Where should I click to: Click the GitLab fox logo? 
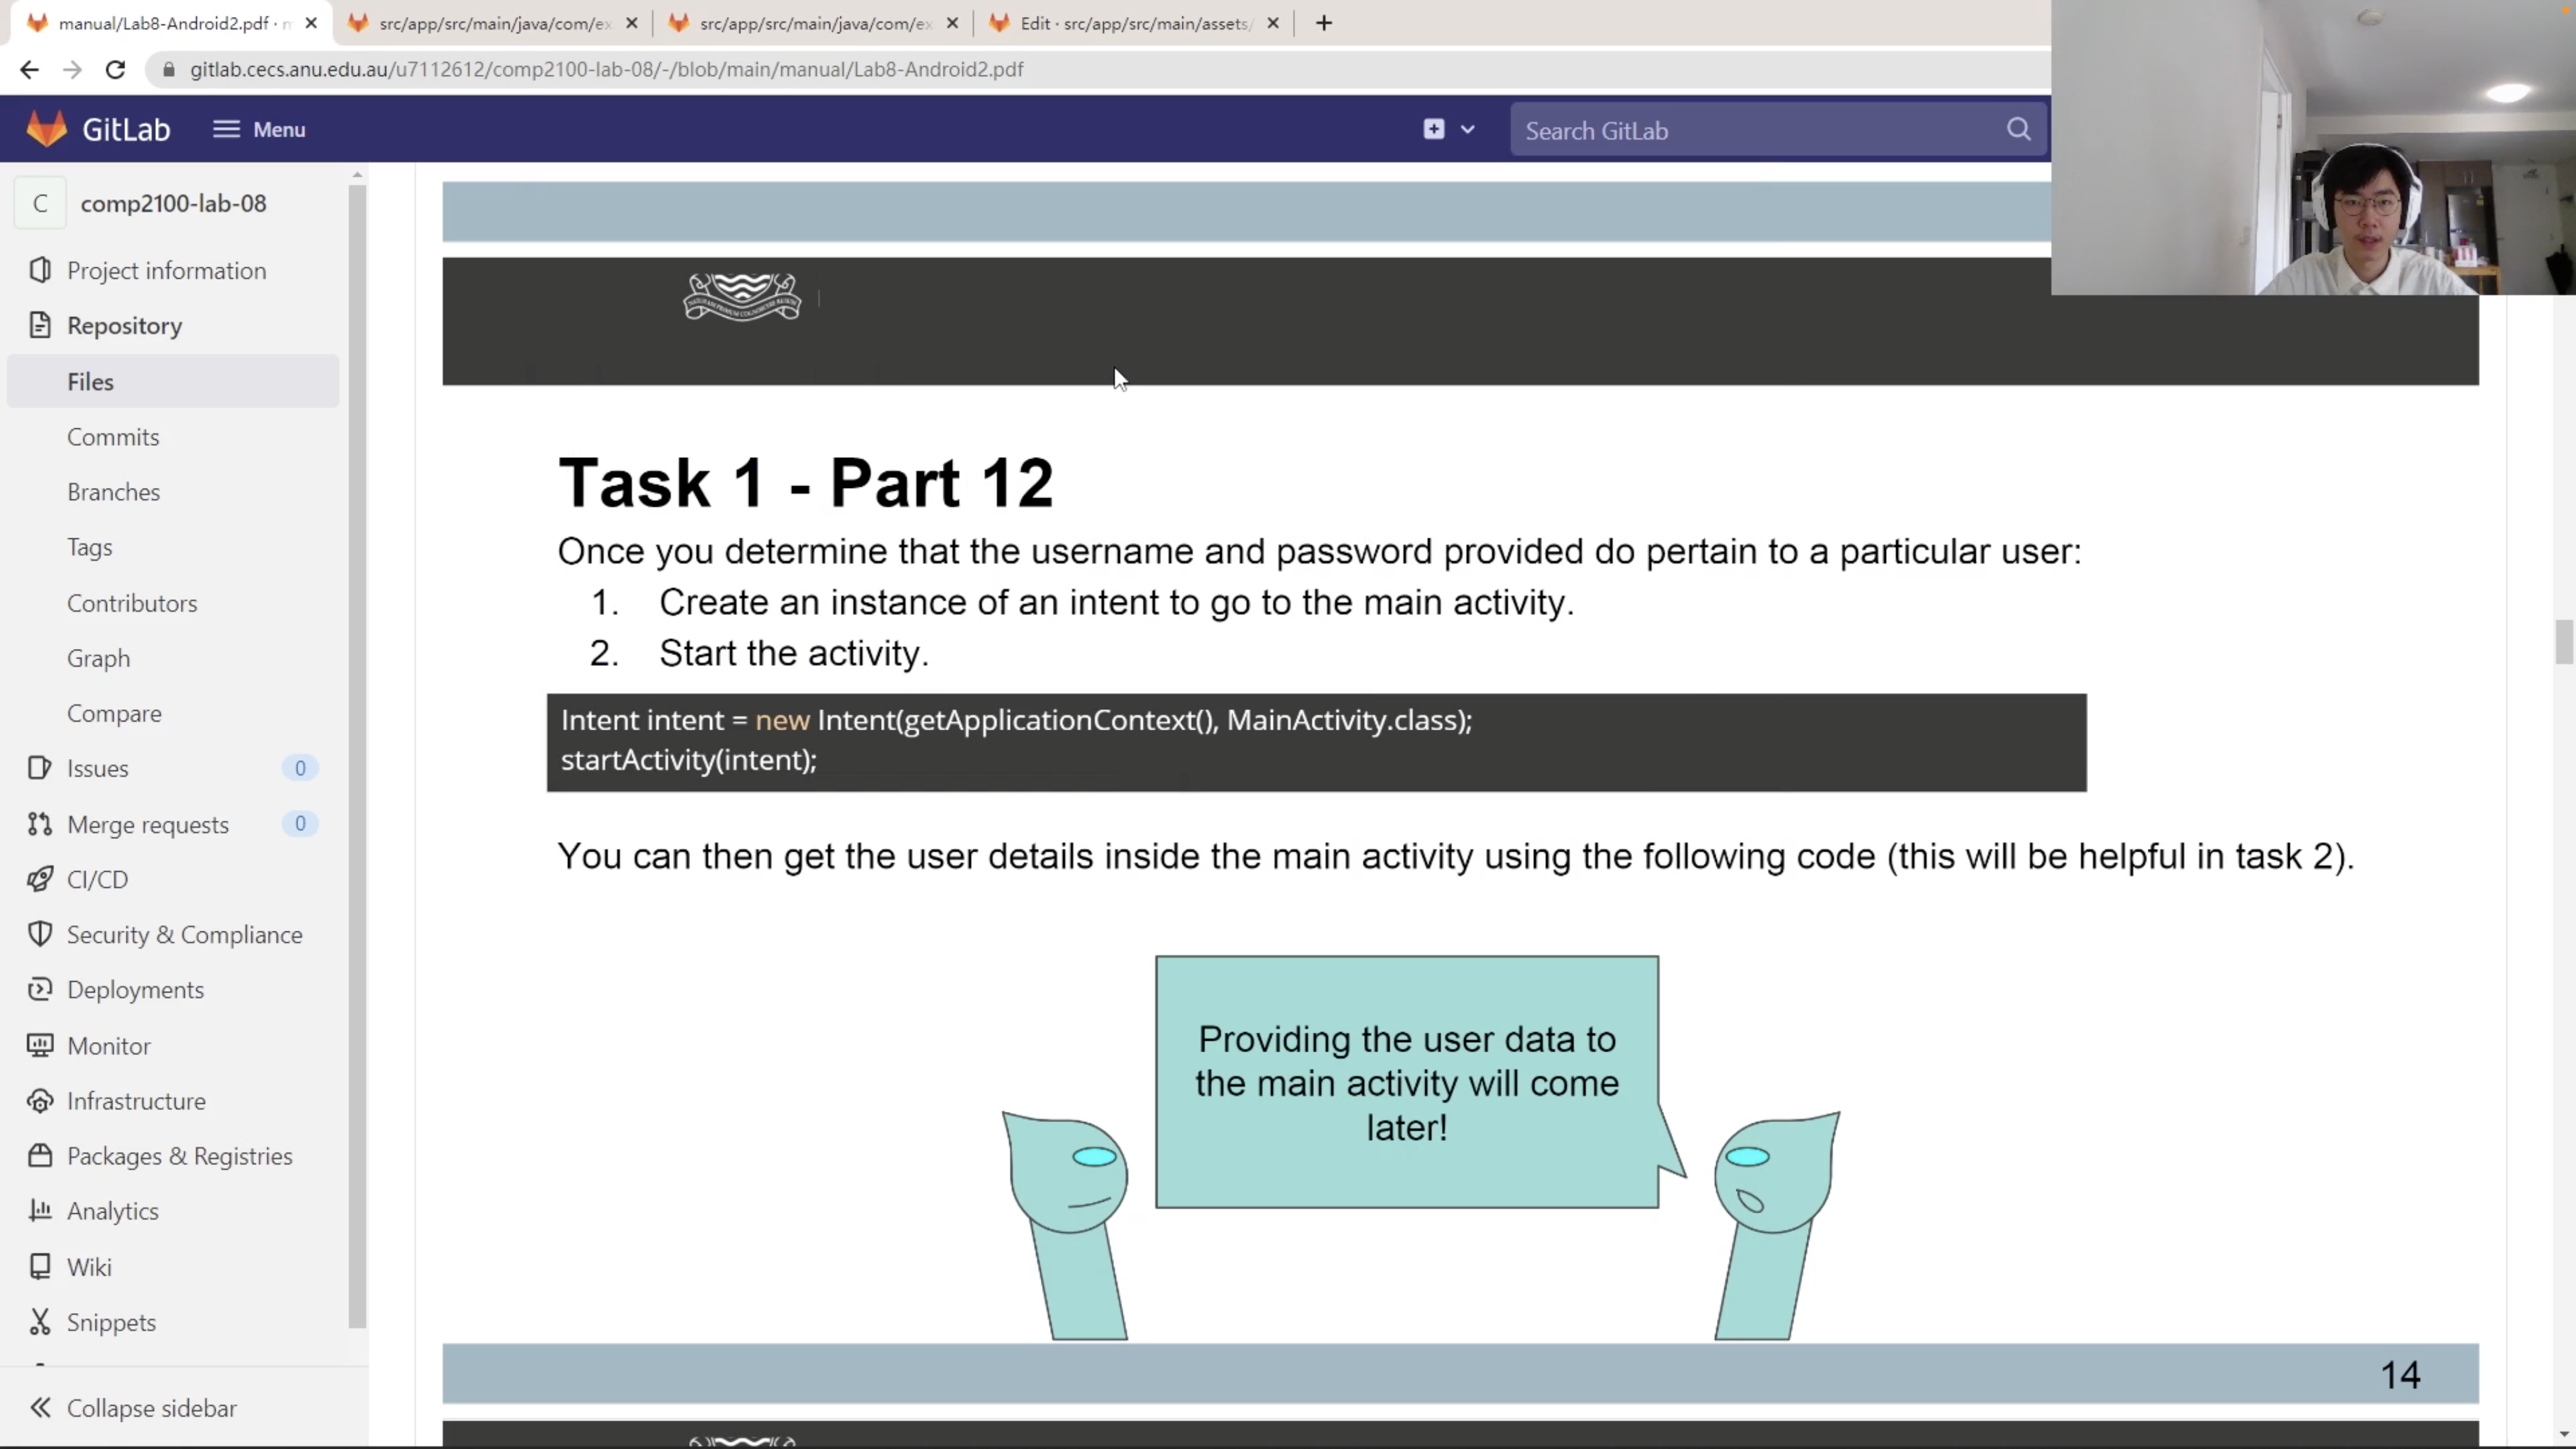pos(47,129)
